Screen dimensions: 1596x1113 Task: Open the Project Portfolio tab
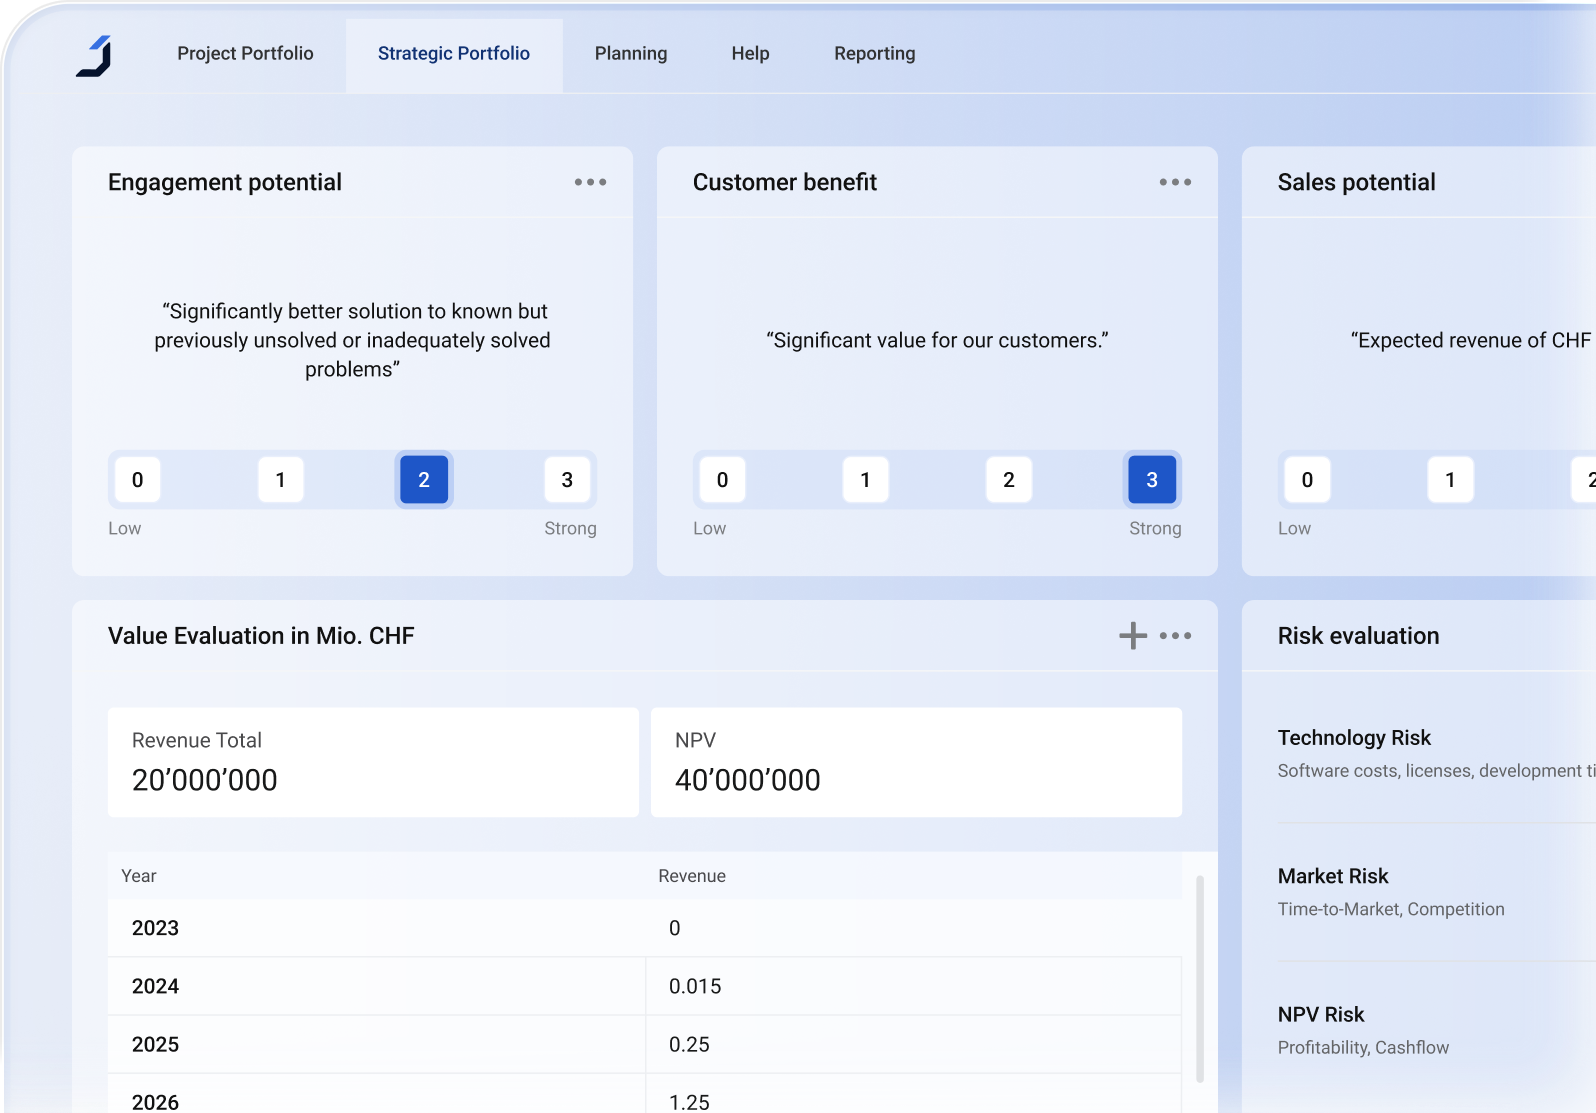(245, 54)
